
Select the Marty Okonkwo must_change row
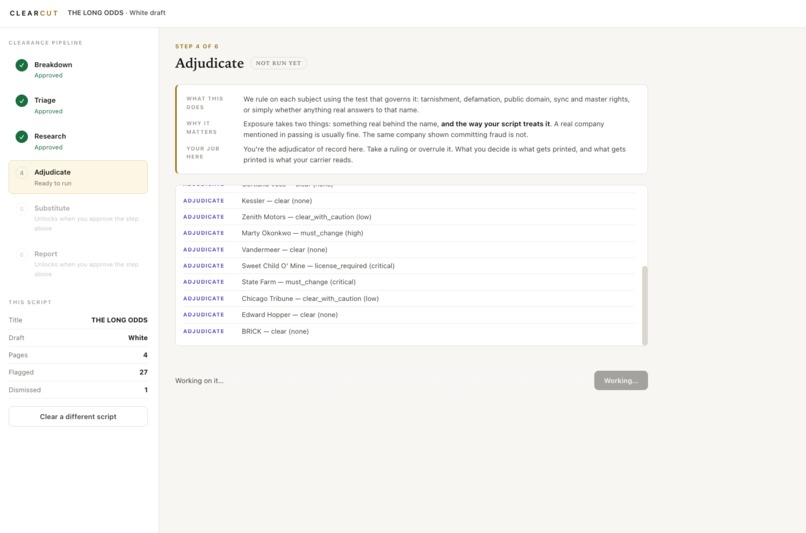point(409,233)
